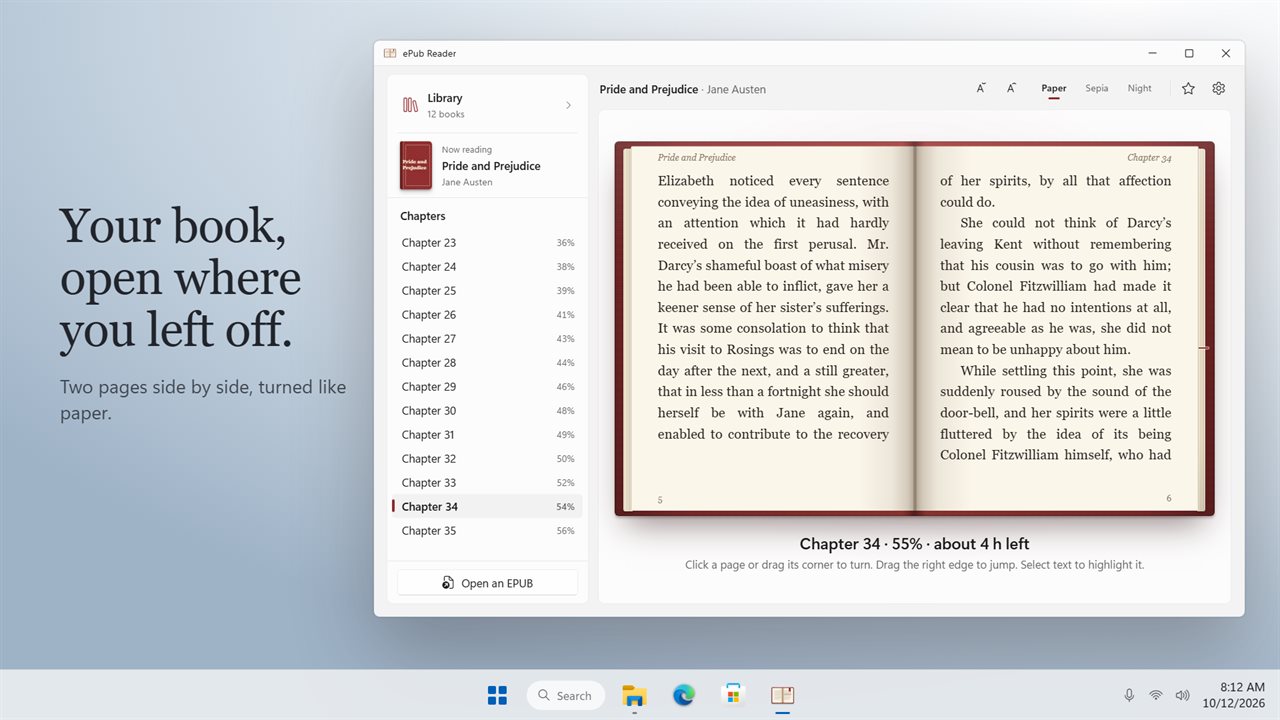Image resolution: width=1280 pixels, height=720 pixels.
Task: Click the EPUB file icon in Open button
Action: point(448,583)
